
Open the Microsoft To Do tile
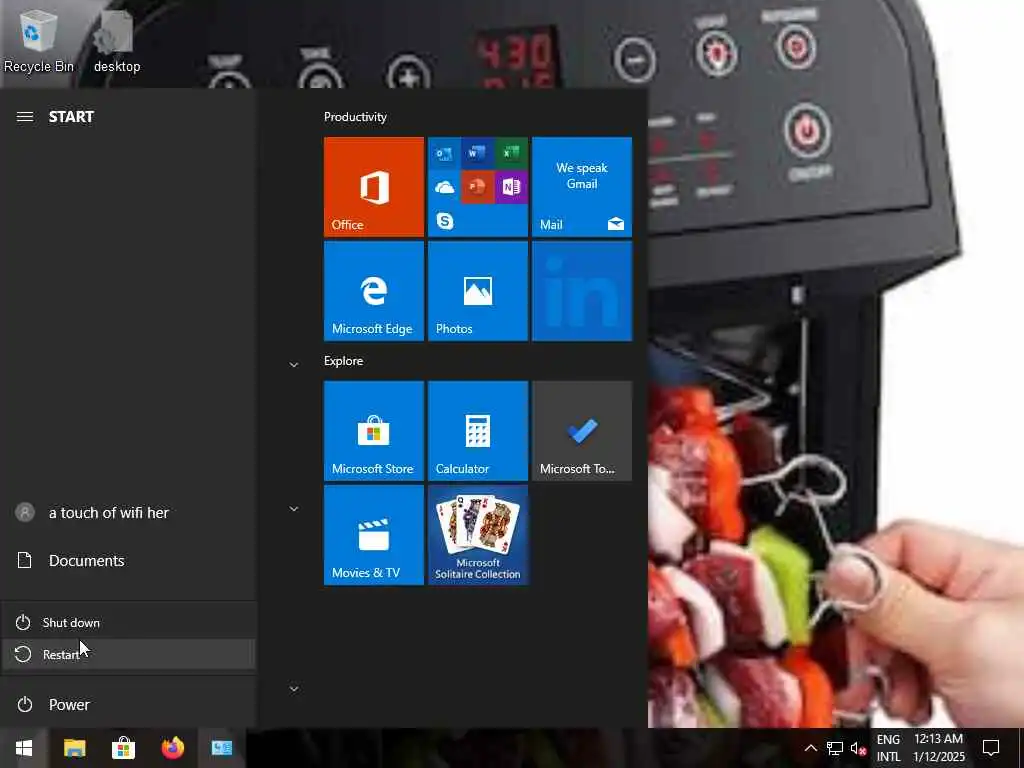click(582, 431)
